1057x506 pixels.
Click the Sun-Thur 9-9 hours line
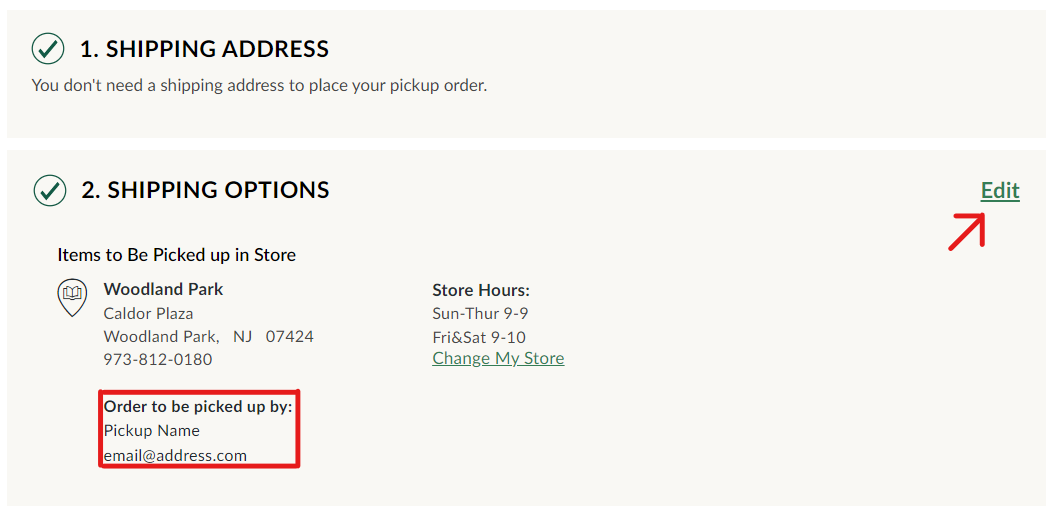(480, 314)
